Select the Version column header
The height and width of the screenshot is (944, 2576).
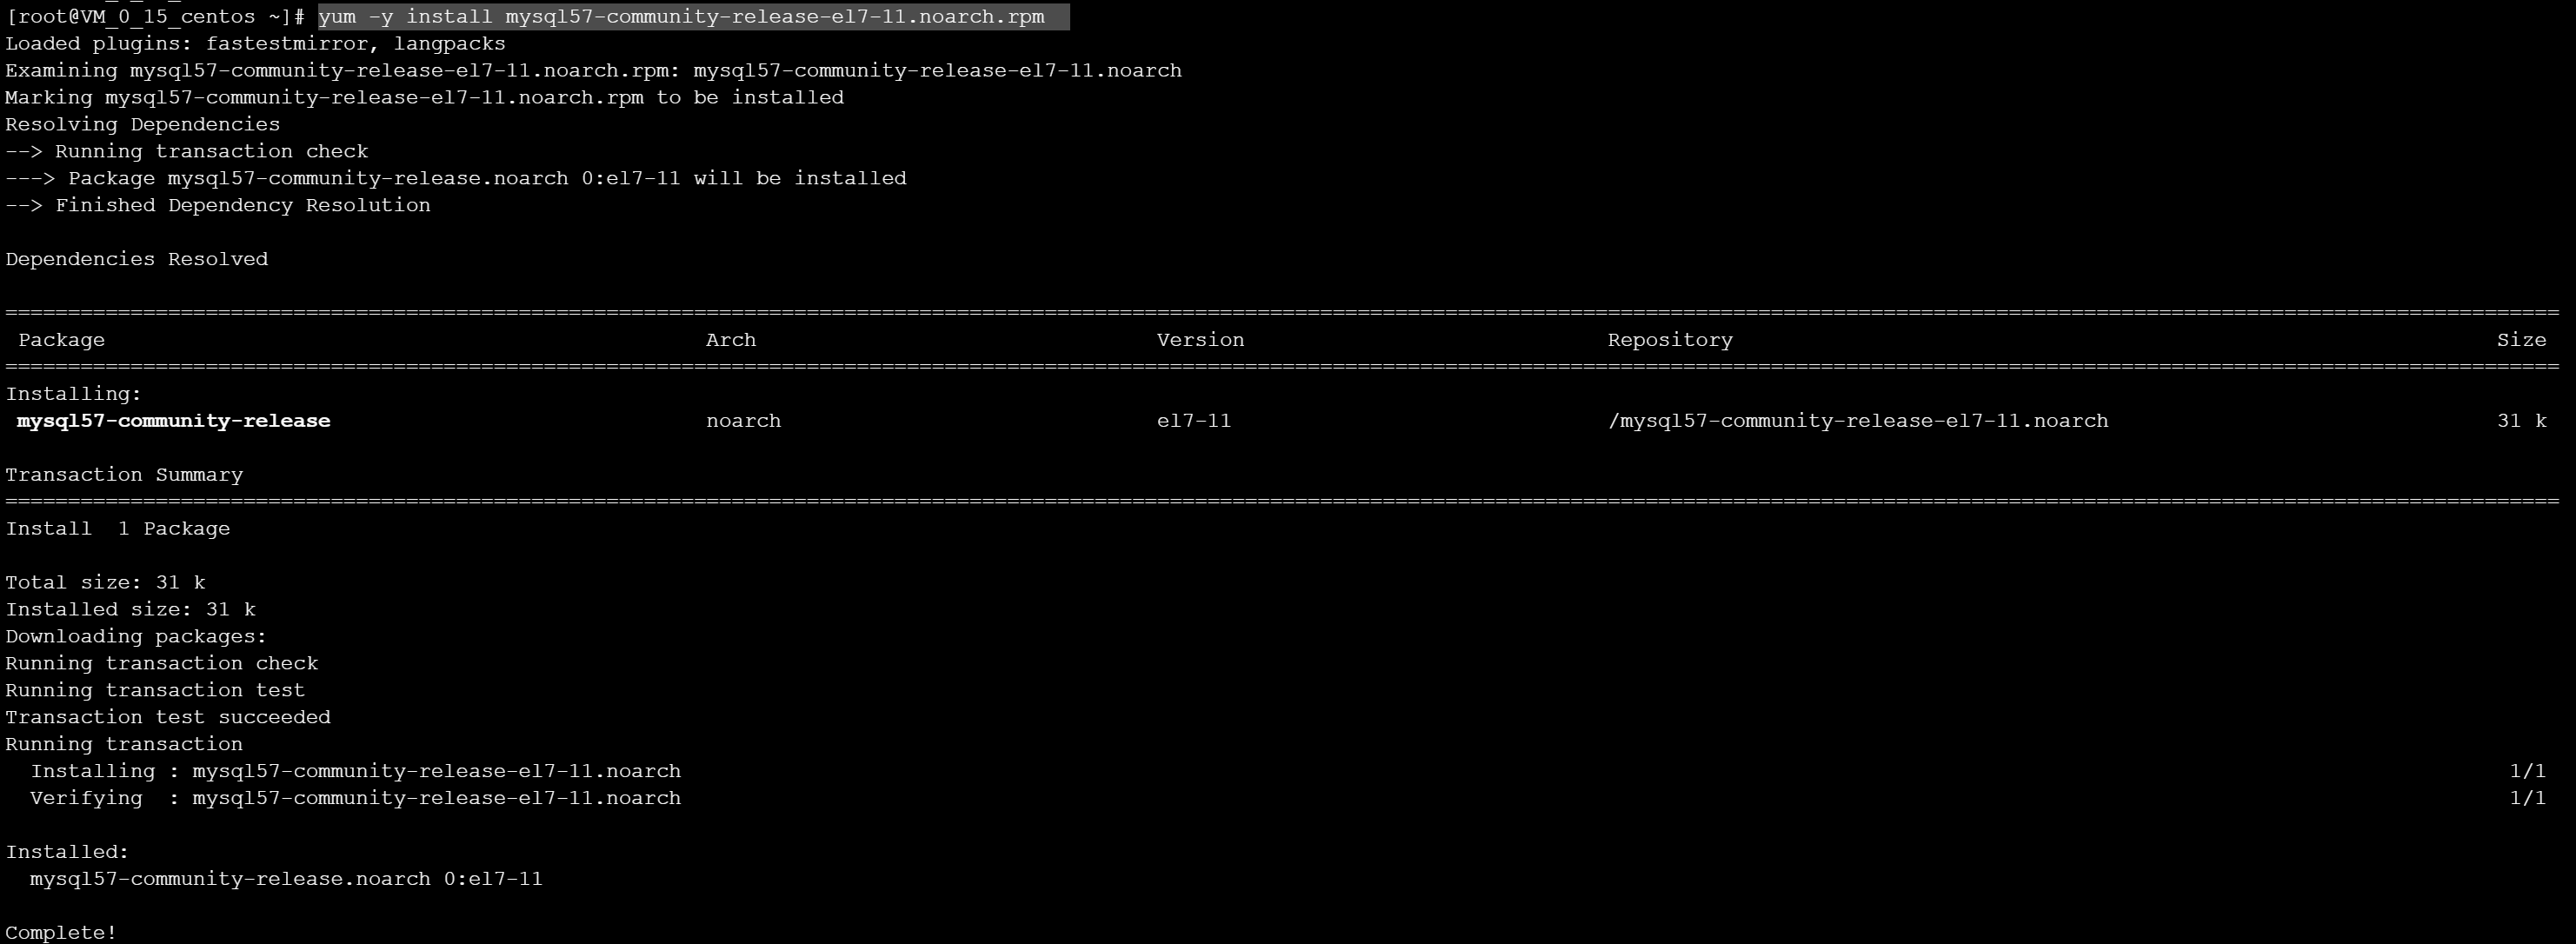point(1199,338)
